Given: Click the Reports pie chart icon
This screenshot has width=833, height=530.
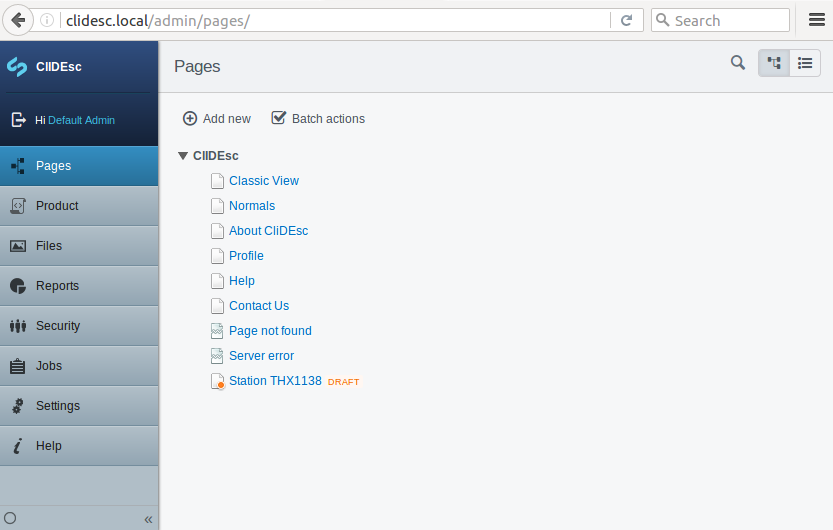Looking at the screenshot, I should [x=17, y=286].
